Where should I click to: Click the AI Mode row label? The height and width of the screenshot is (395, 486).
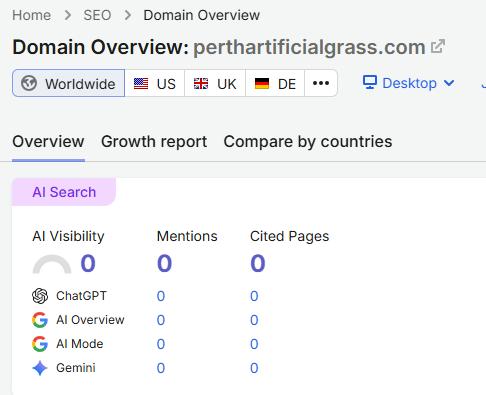click(x=80, y=344)
